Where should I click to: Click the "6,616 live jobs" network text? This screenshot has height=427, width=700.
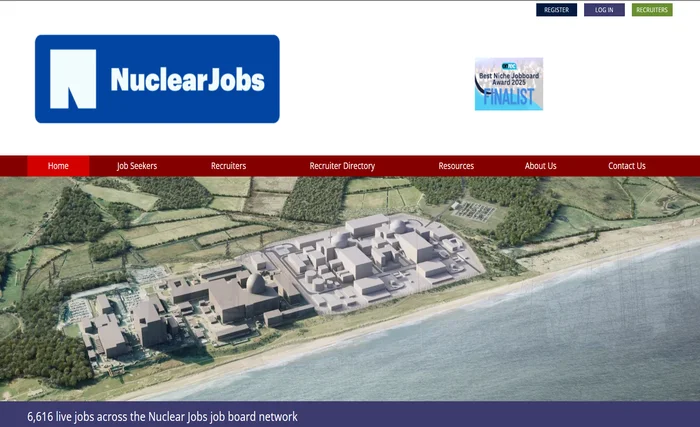[x=162, y=417]
